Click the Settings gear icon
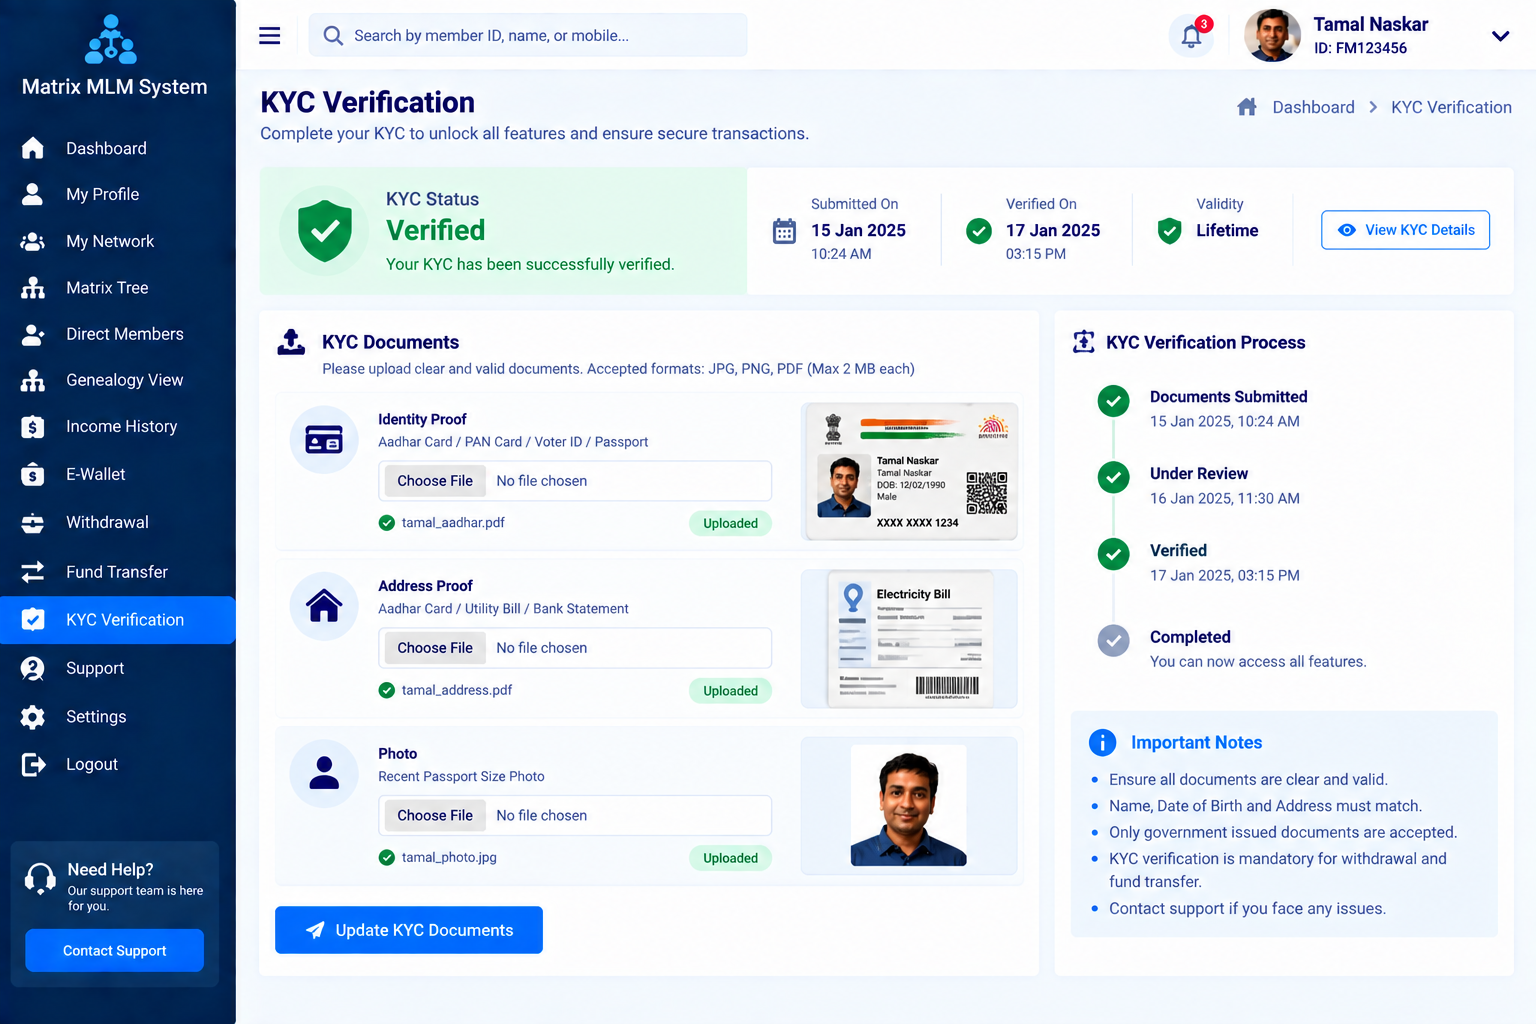Screen dimensions: 1536x1024 click(x=33, y=717)
